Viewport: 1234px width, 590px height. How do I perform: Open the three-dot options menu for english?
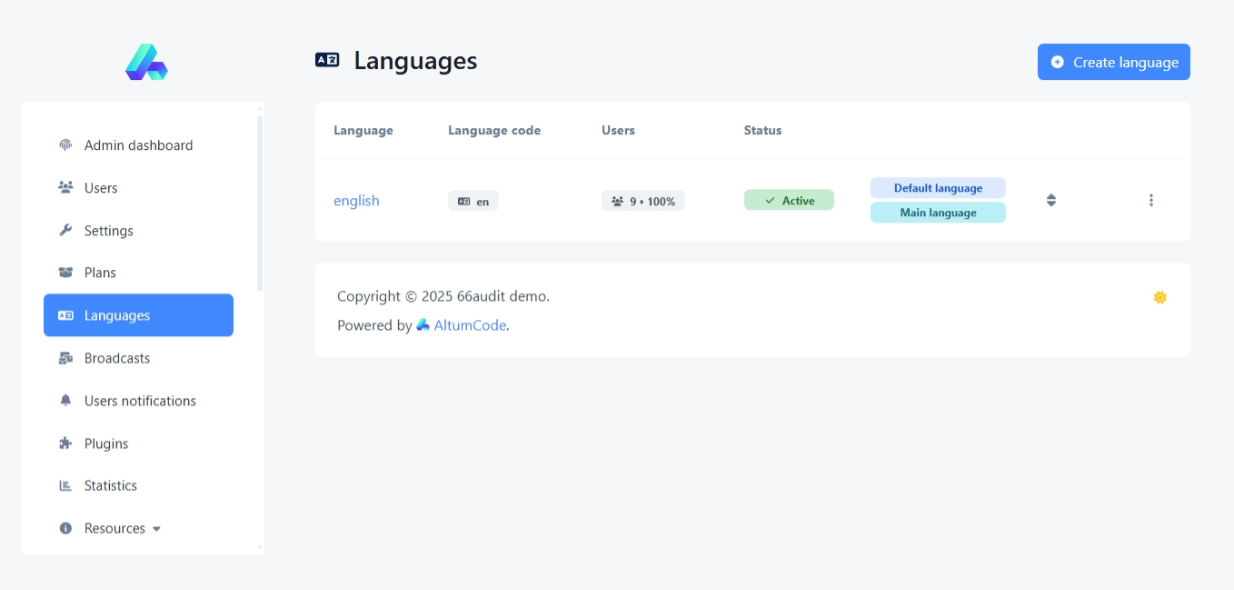(1150, 200)
